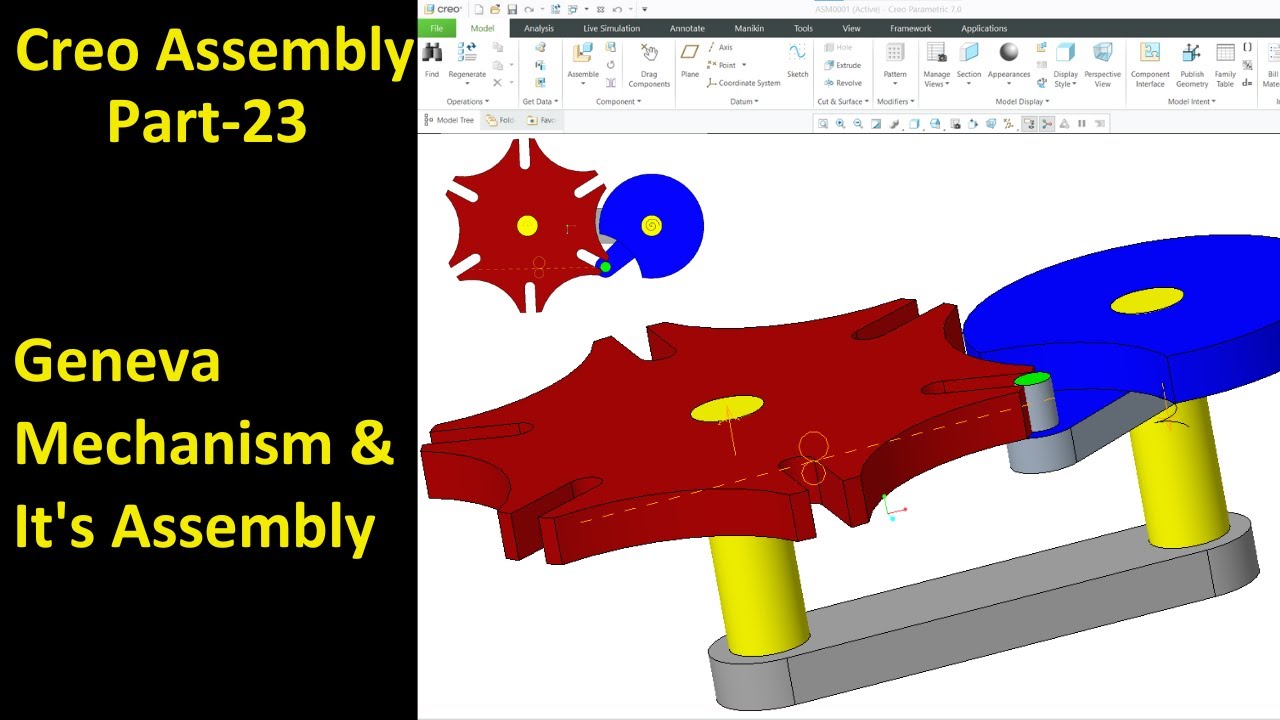
Task: Customize quick access toolbar dropdown arrow
Action: click(644, 9)
